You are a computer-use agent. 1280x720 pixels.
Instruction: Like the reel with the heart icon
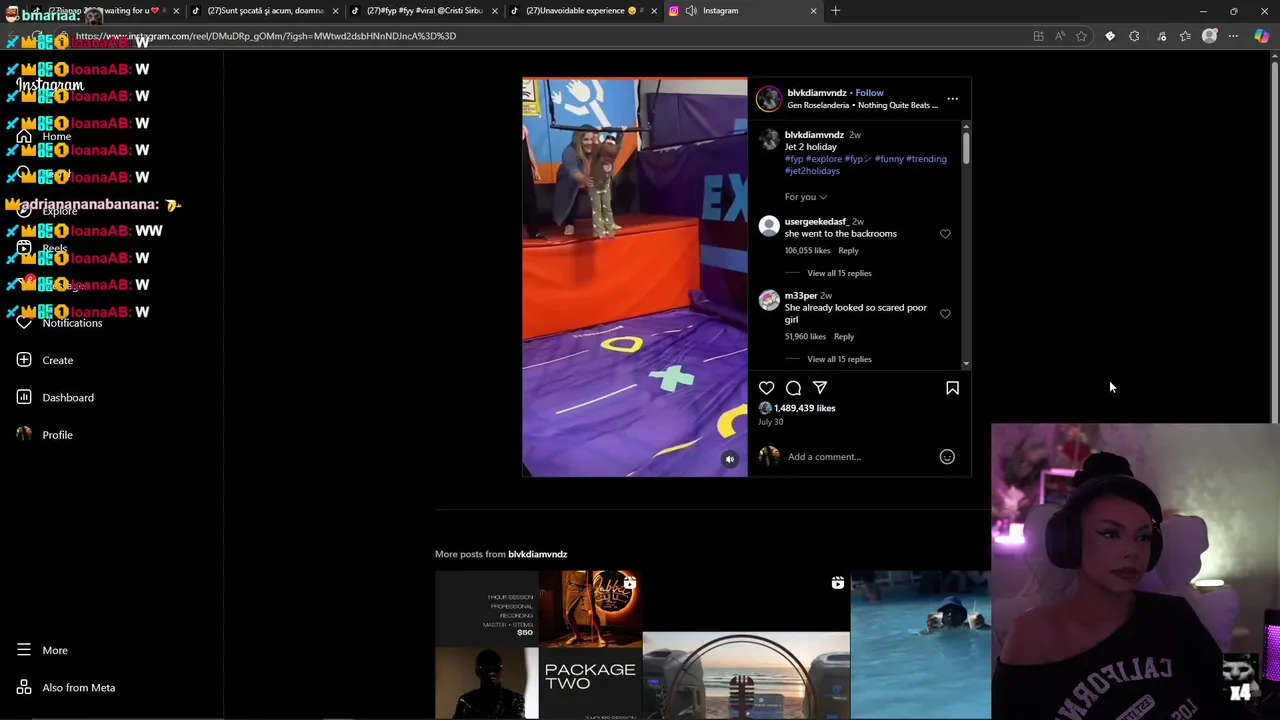coord(766,388)
